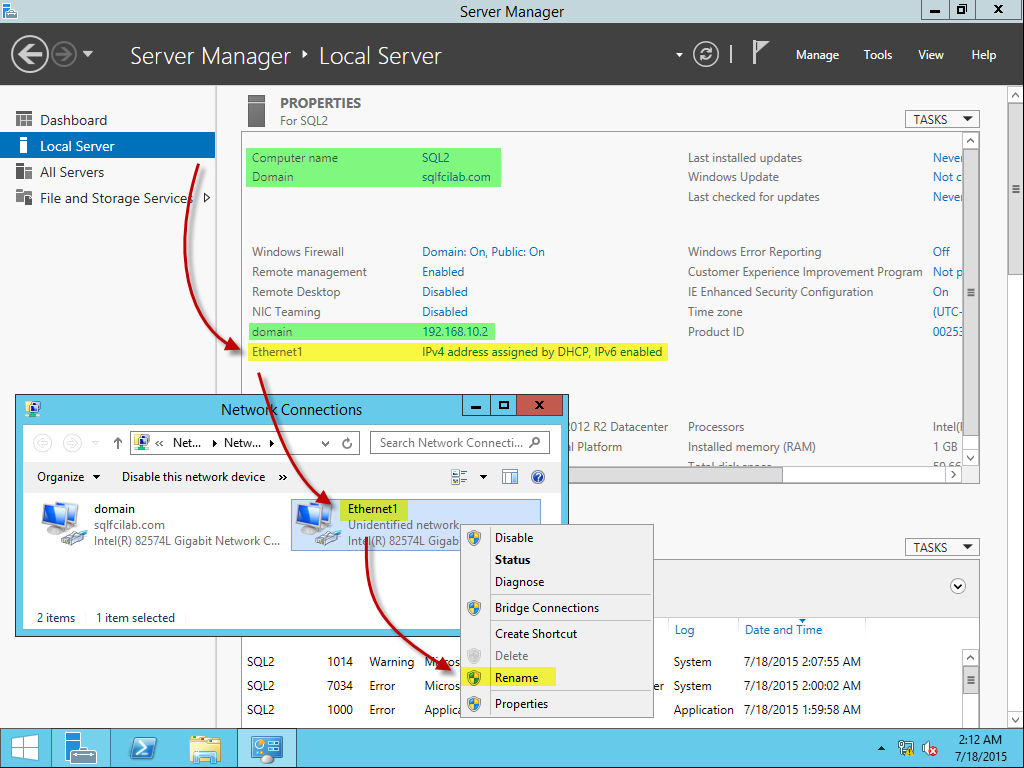Image resolution: width=1024 pixels, height=768 pixels.
Task: Expand File and Storage Services arrow
Action: (x=207, y=197)
